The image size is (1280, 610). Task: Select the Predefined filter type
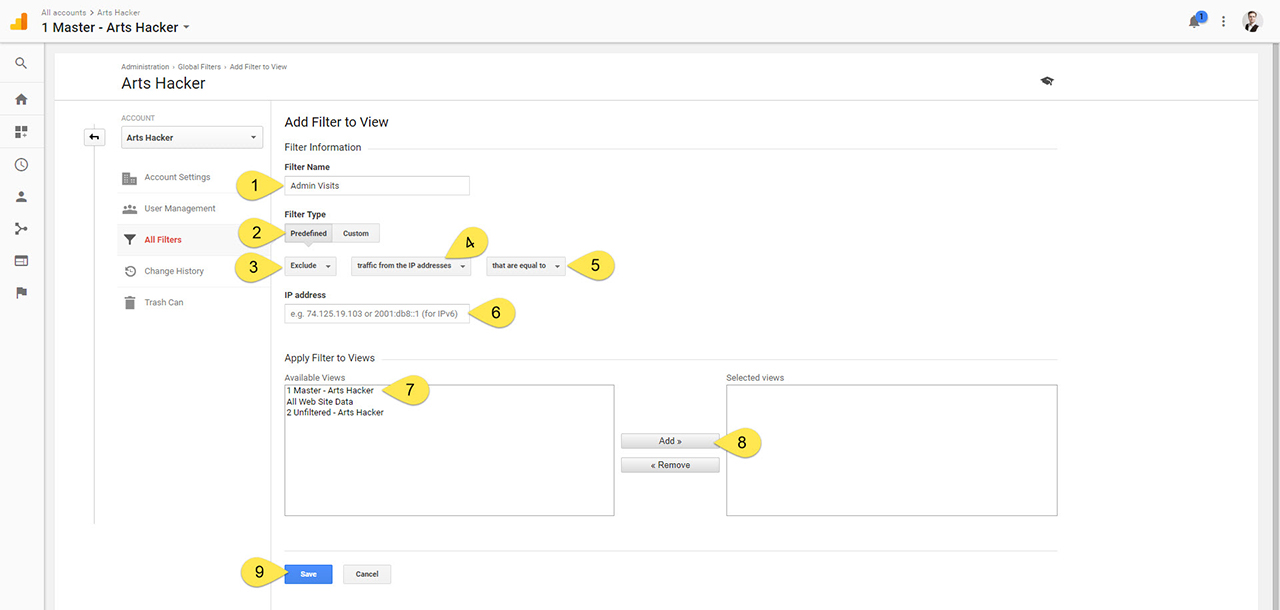[308, 234]
